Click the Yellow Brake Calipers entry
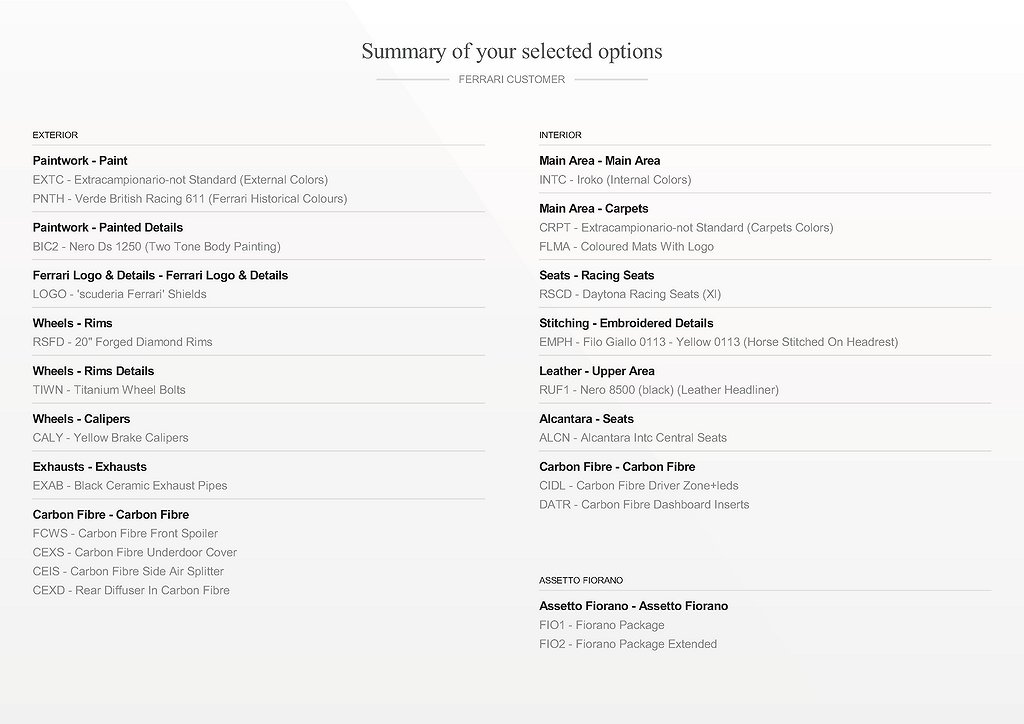The height and width of the screenshot is (724, 1024). coord(110,438)
